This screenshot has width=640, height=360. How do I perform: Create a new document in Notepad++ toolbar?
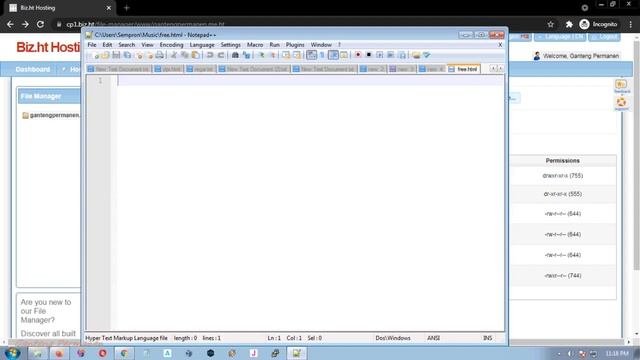coord(95,55)
